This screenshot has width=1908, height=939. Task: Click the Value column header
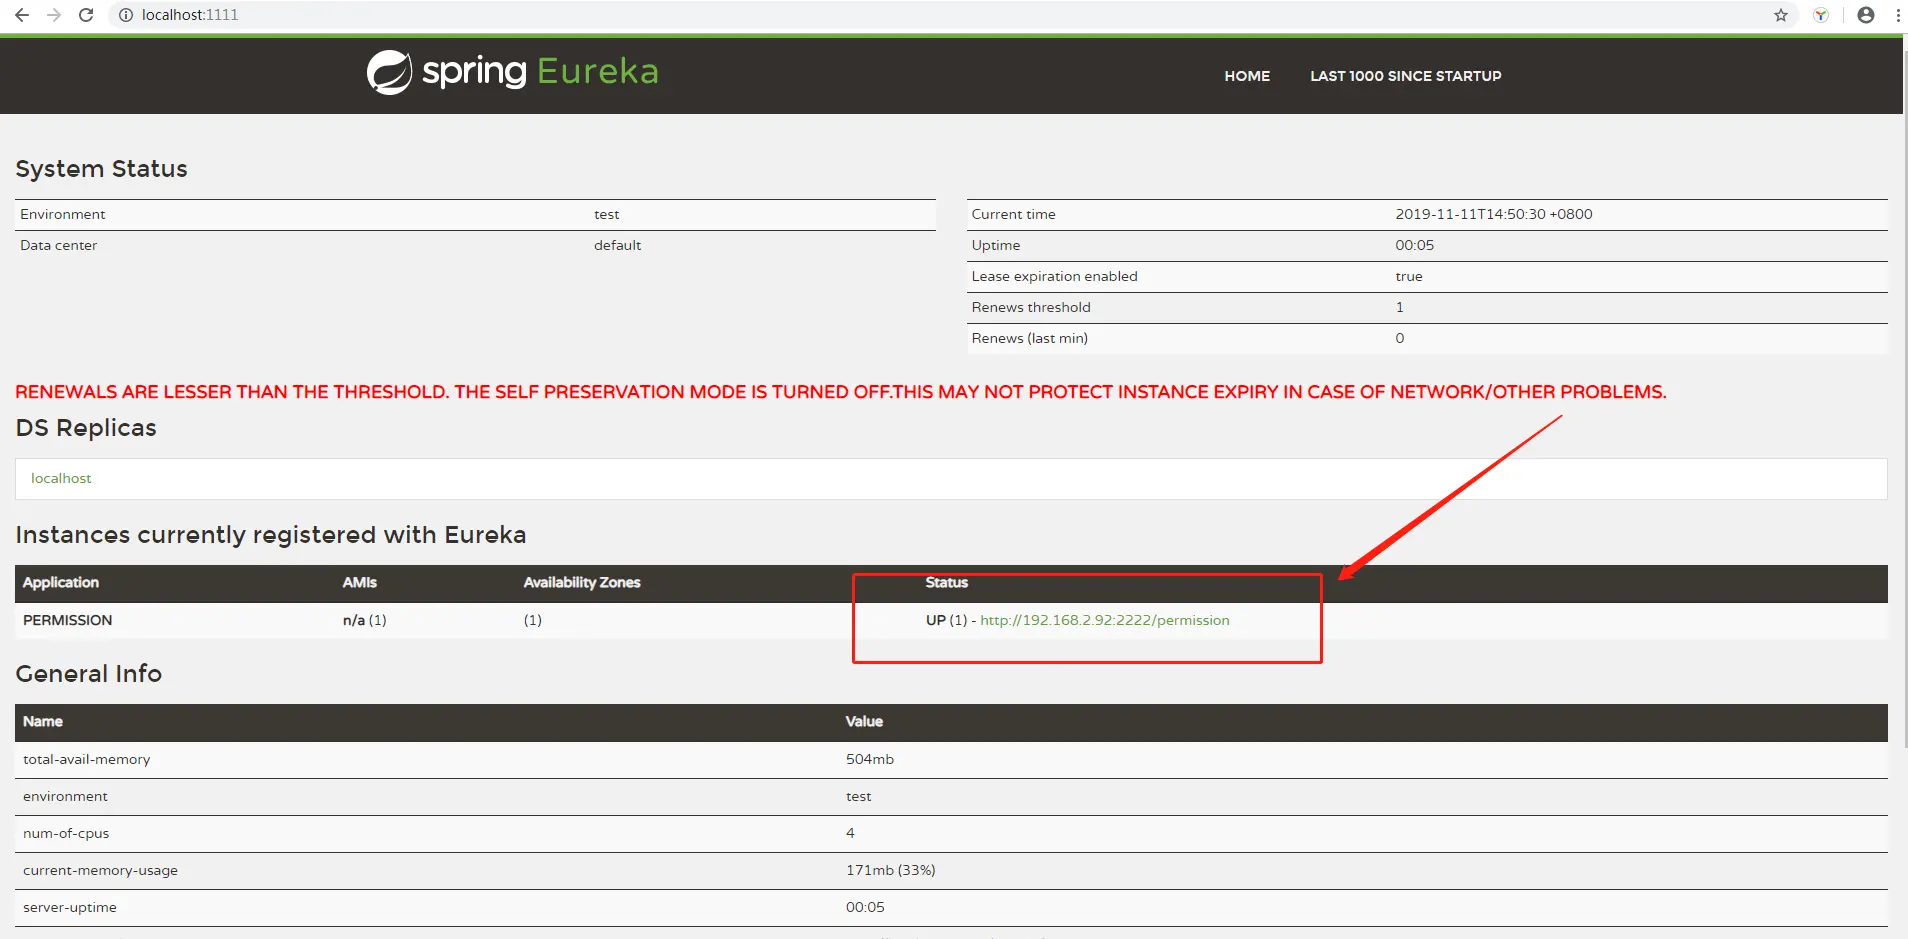[865, 721]
